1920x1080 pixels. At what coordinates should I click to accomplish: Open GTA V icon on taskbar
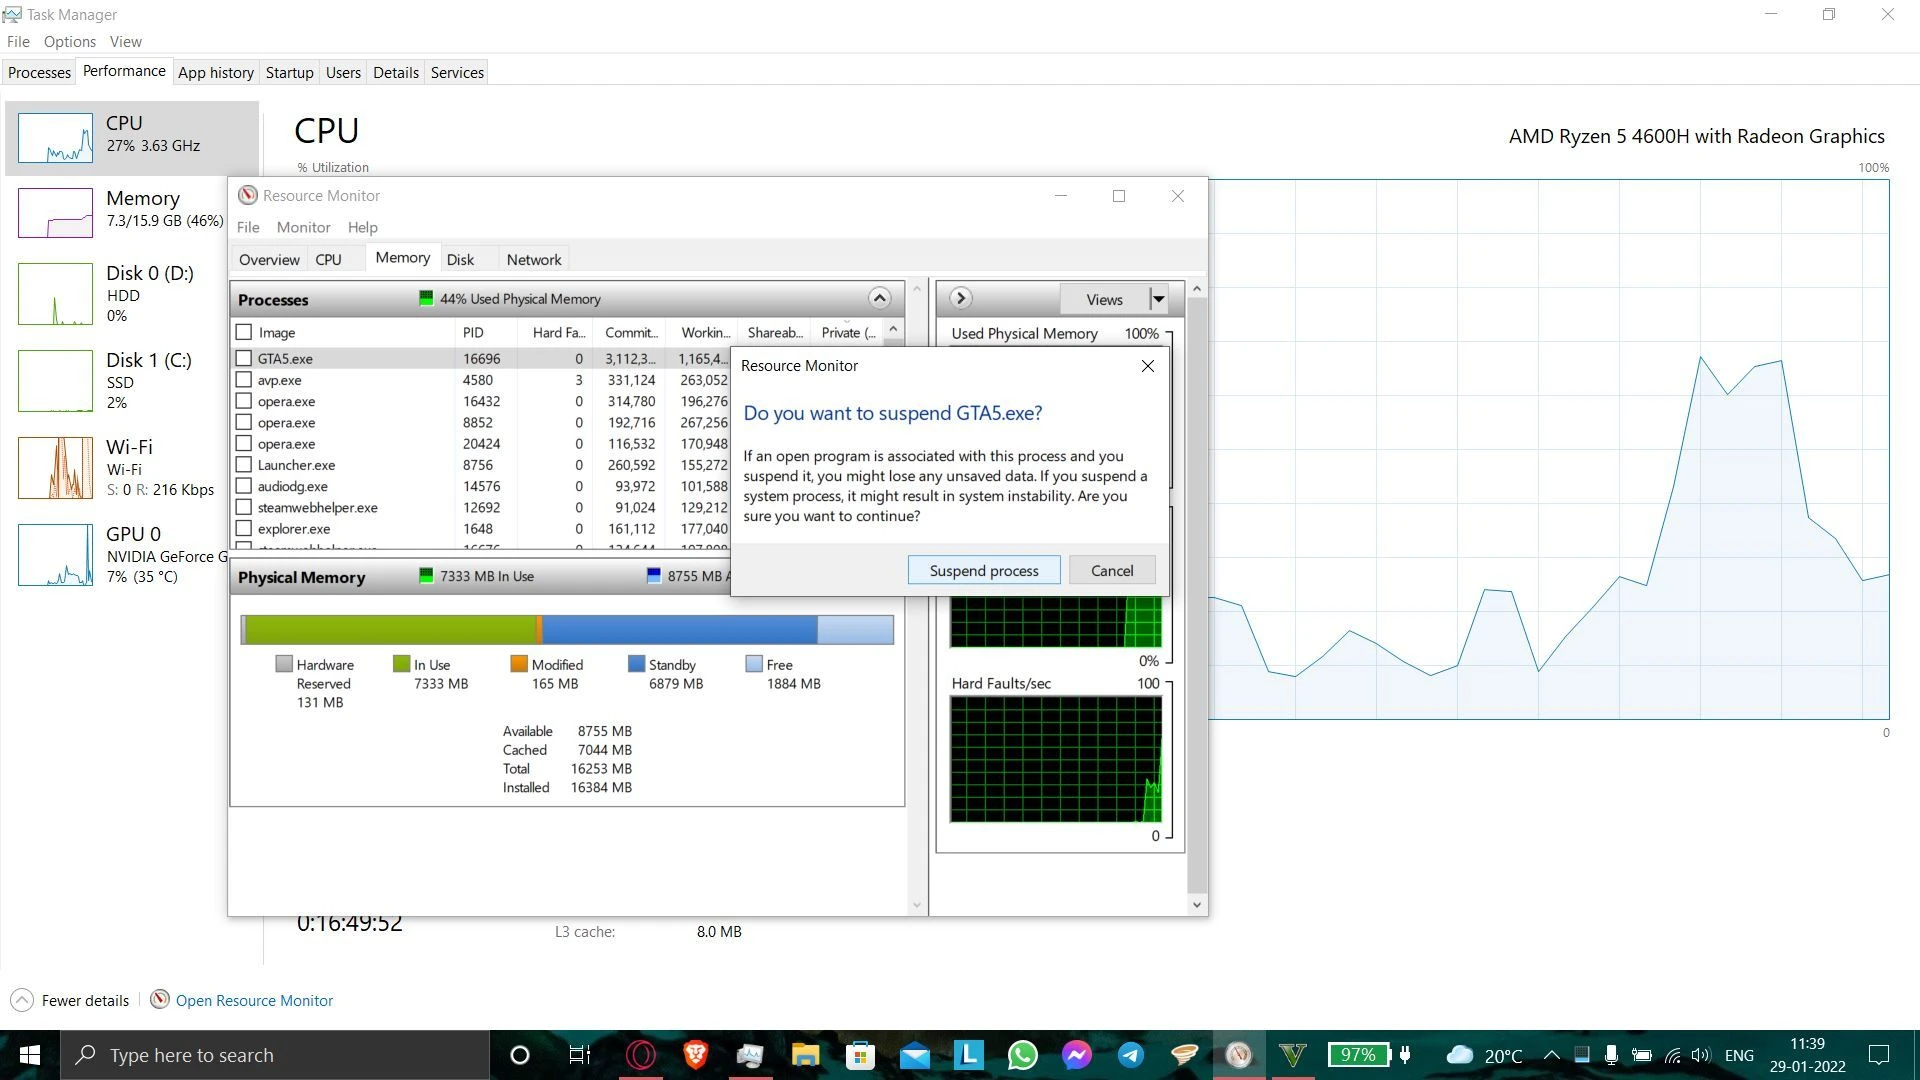coord(1293,1055)
